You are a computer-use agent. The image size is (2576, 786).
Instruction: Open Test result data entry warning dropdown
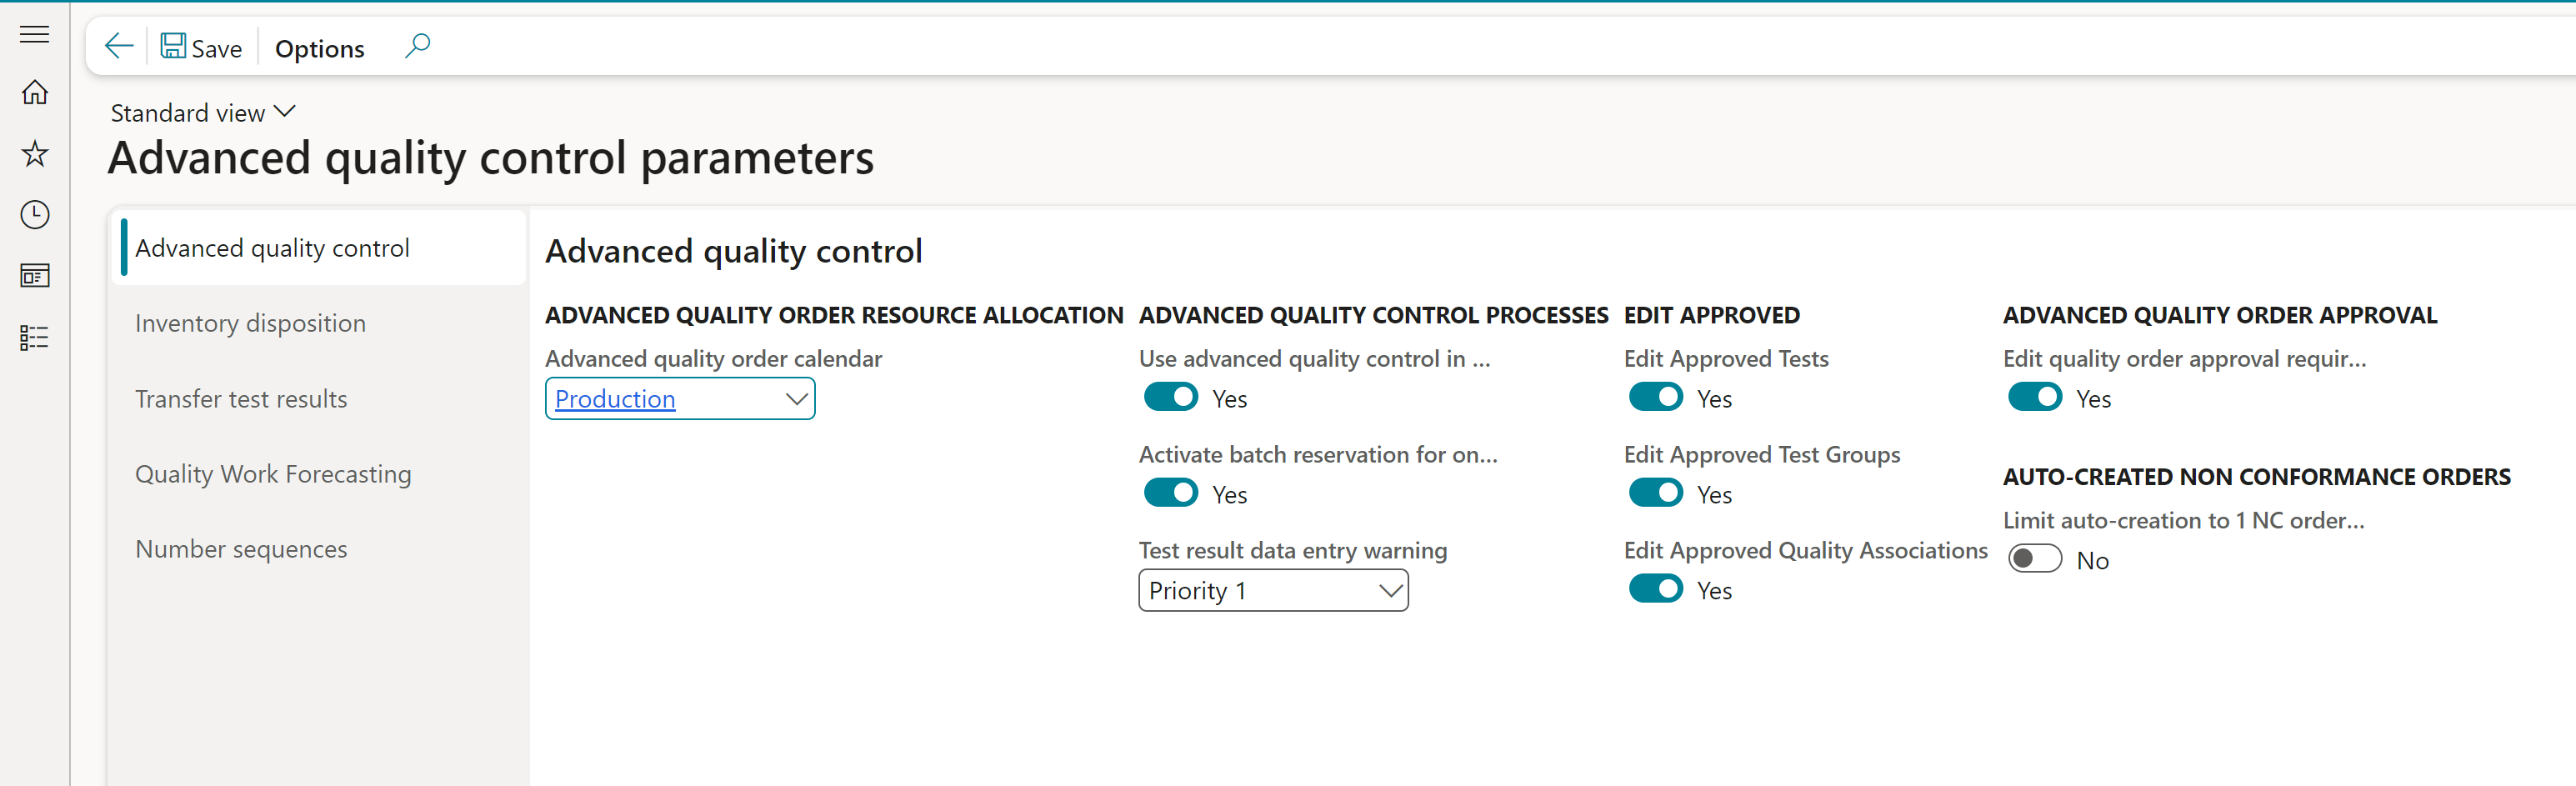[1389, 591]
